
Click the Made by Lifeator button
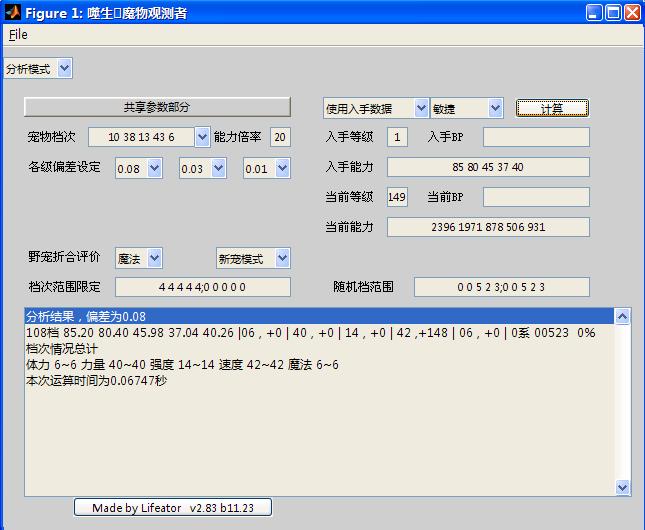tap(173, 508)
